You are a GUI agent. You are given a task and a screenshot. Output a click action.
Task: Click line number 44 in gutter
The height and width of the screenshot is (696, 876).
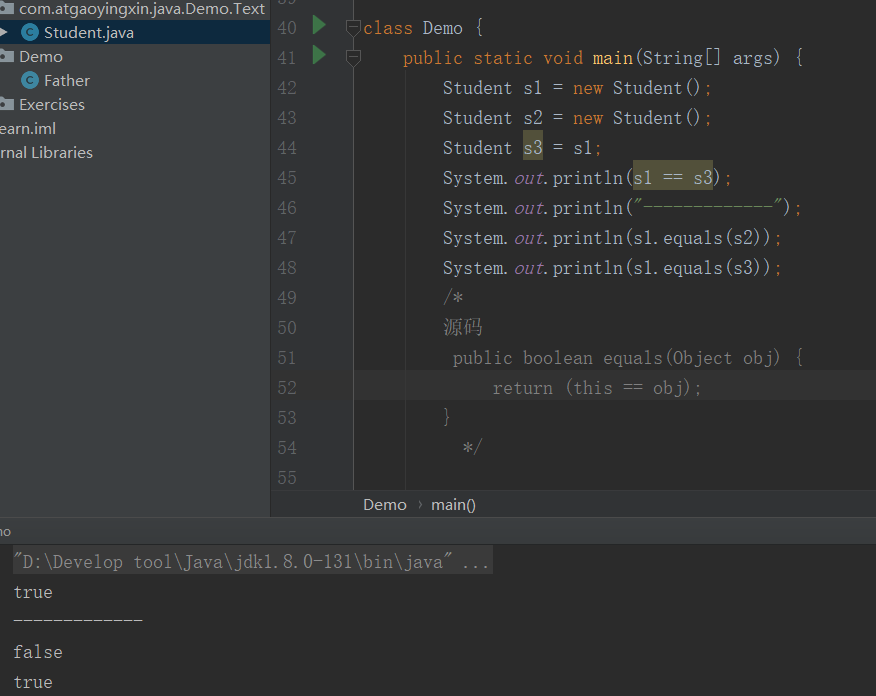[x=287, y=148]
